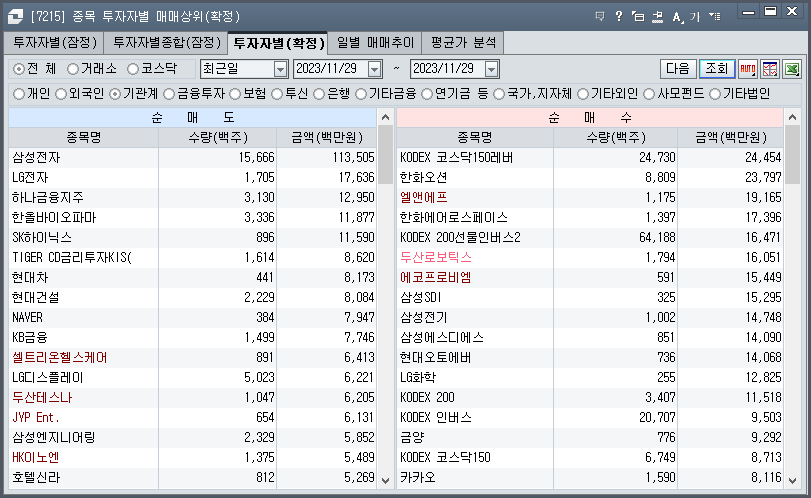Select 카카오 row in 순매수 list
The image size is (811, 498).
coord(590,477)
